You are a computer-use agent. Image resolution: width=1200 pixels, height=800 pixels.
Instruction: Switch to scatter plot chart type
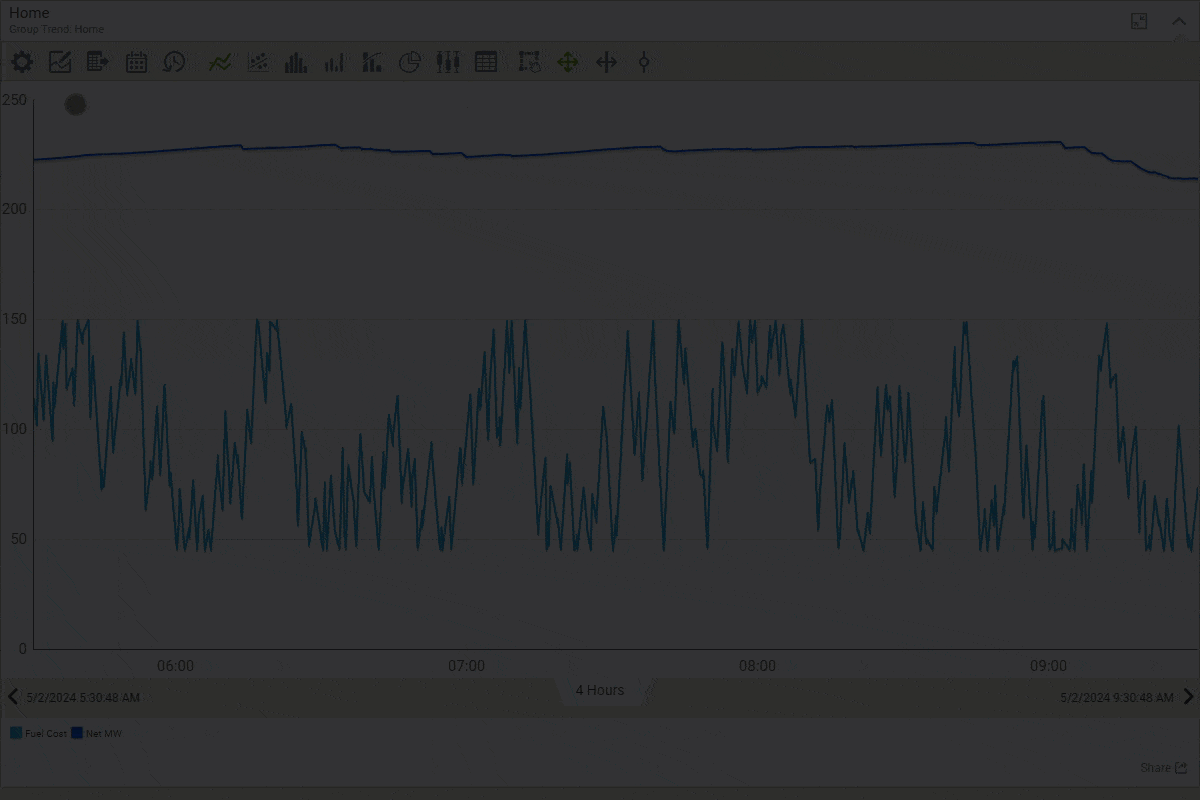[x=258, y=62]
